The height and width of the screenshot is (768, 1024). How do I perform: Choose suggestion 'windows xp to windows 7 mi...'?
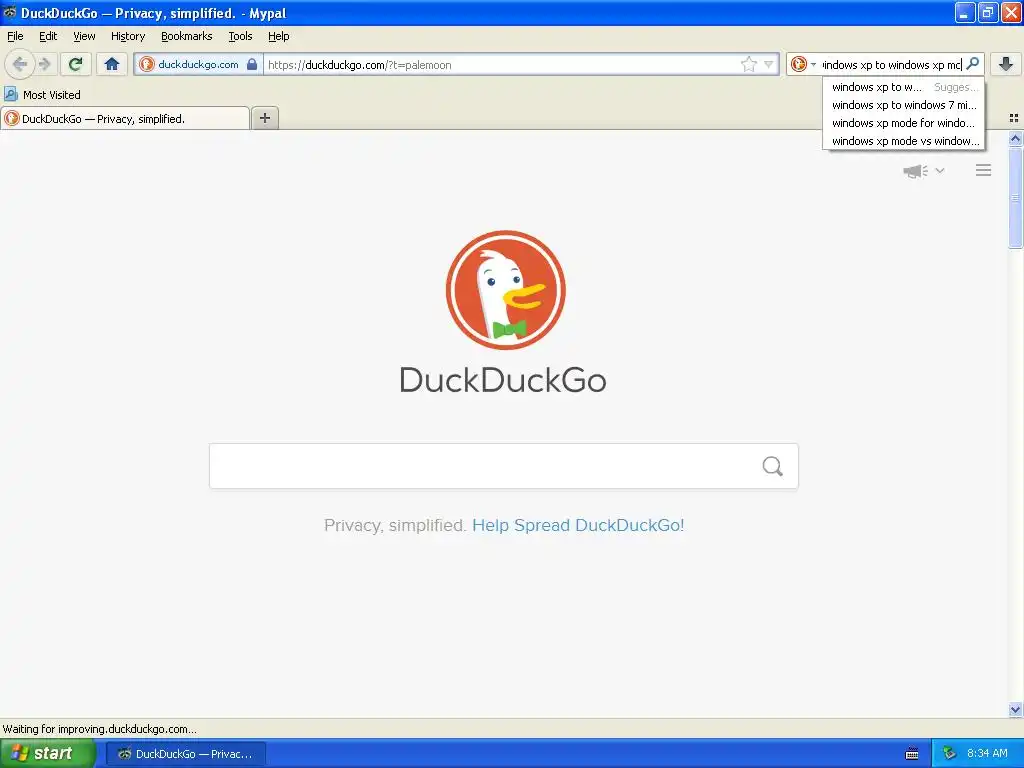point(904,105)
